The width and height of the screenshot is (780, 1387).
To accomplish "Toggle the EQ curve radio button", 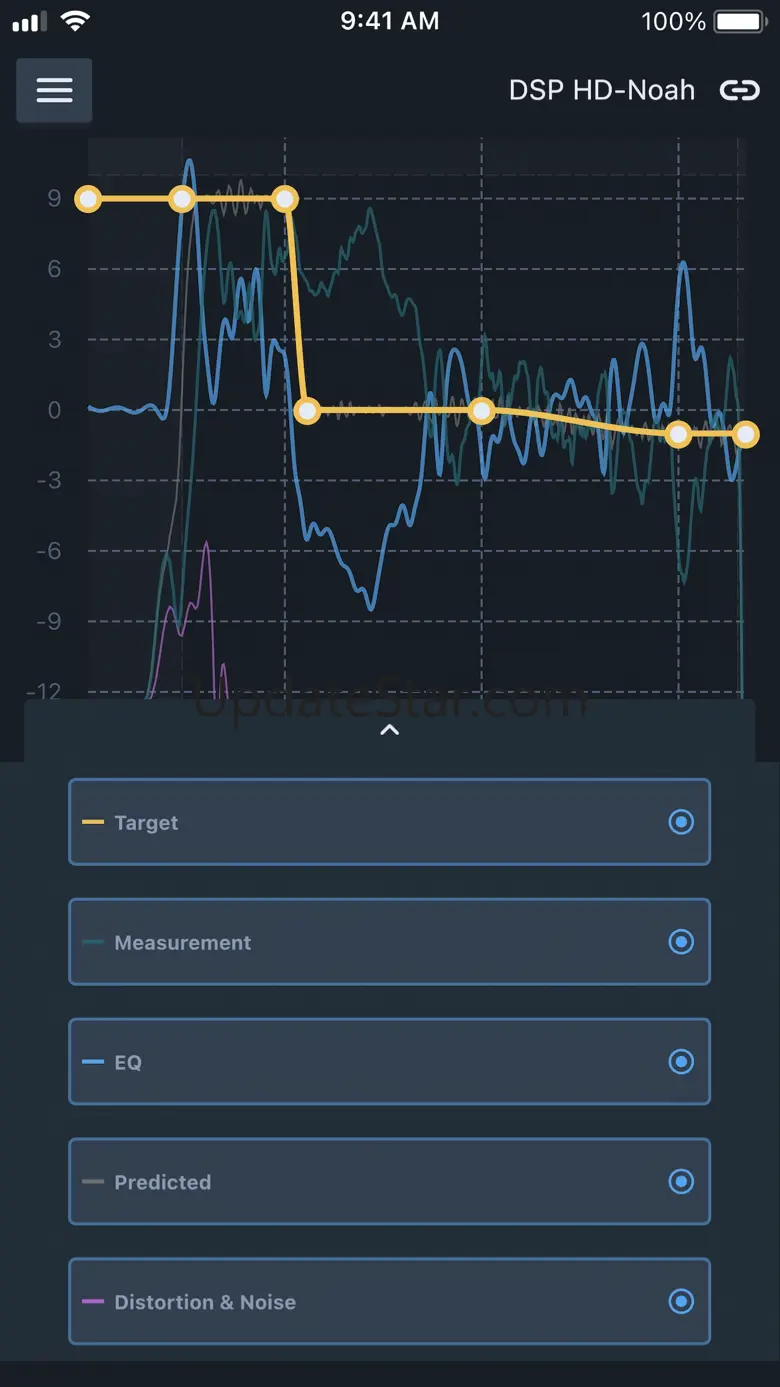I will click(x=681, y=1062).
